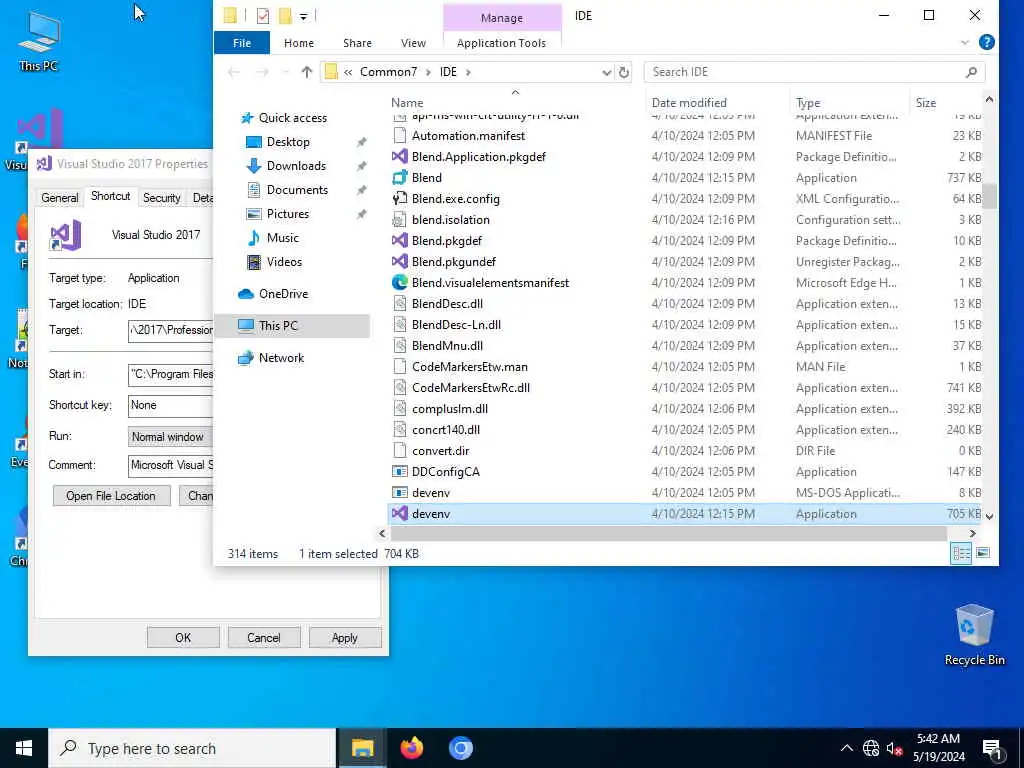Sort by Name column header

(516, 103)
